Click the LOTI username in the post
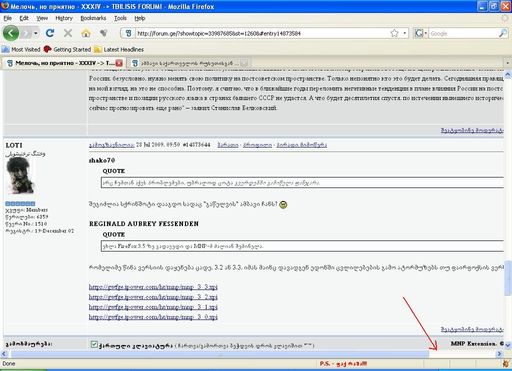This screenshot has width=512, height=371. (x=14, y=145)
